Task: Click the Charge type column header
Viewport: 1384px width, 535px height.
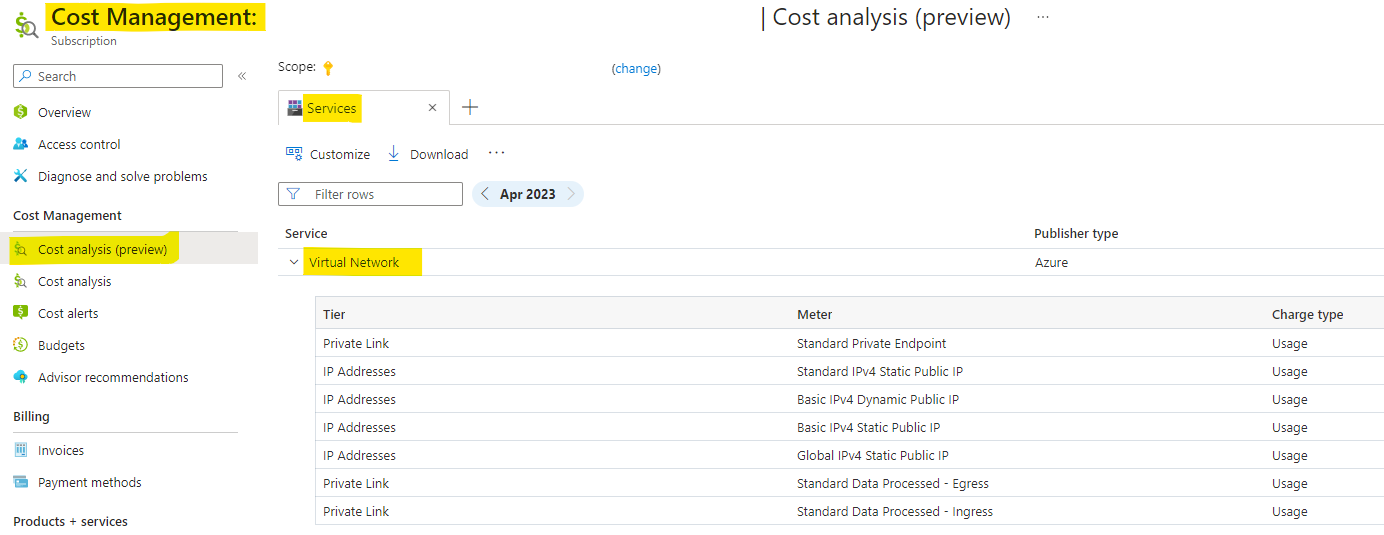Action: [x=1307, y=314]
